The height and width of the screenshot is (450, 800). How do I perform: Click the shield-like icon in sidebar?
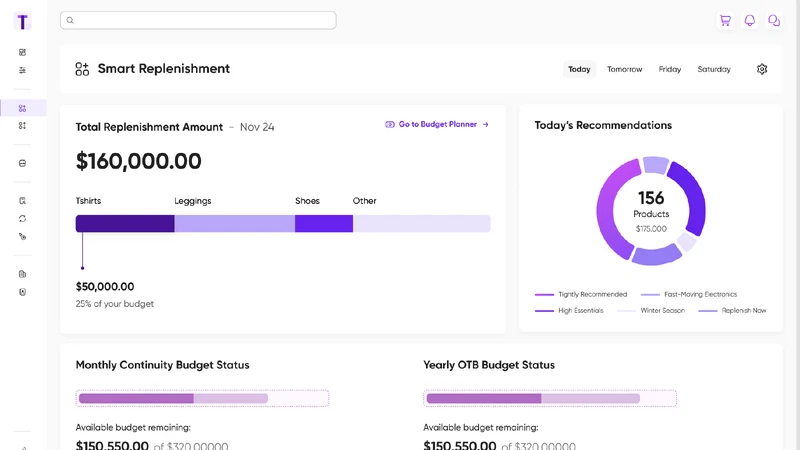pos(22,292)
